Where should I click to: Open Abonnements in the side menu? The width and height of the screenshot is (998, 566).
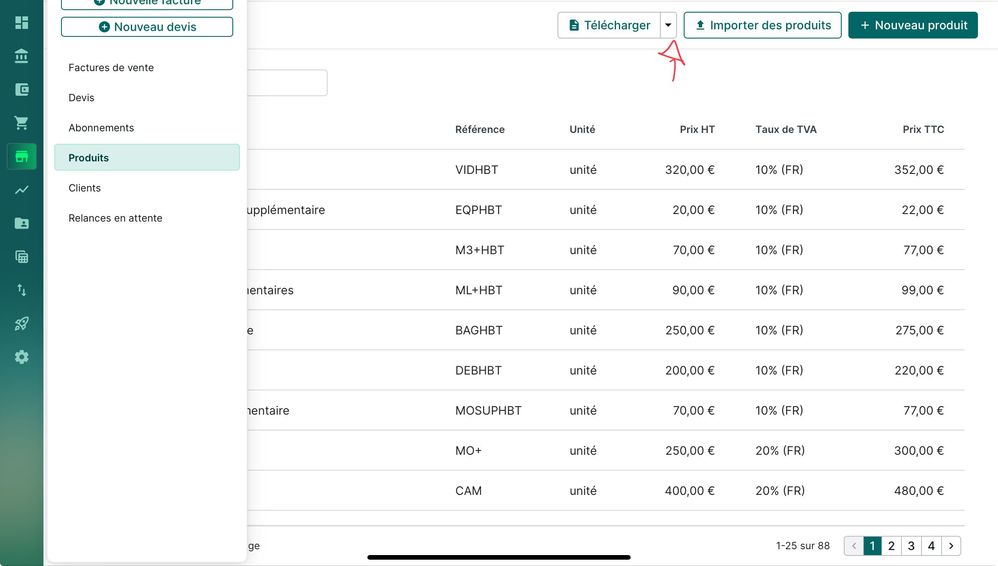(101, 128)
